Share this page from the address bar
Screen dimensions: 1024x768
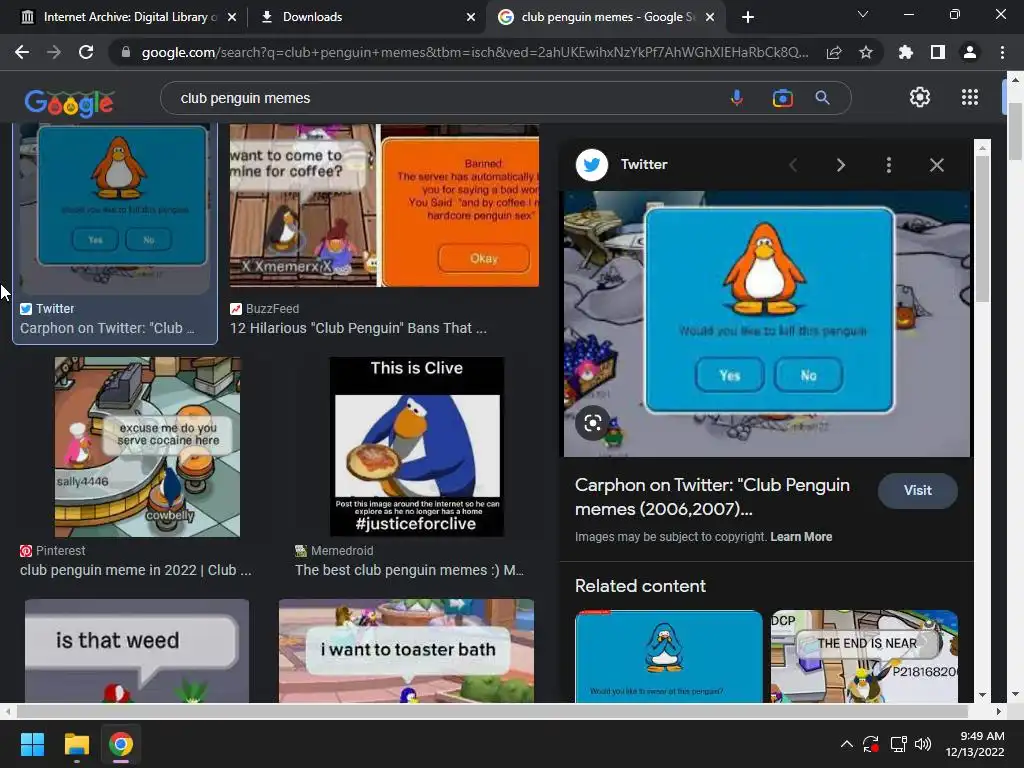tap(834, 52)
